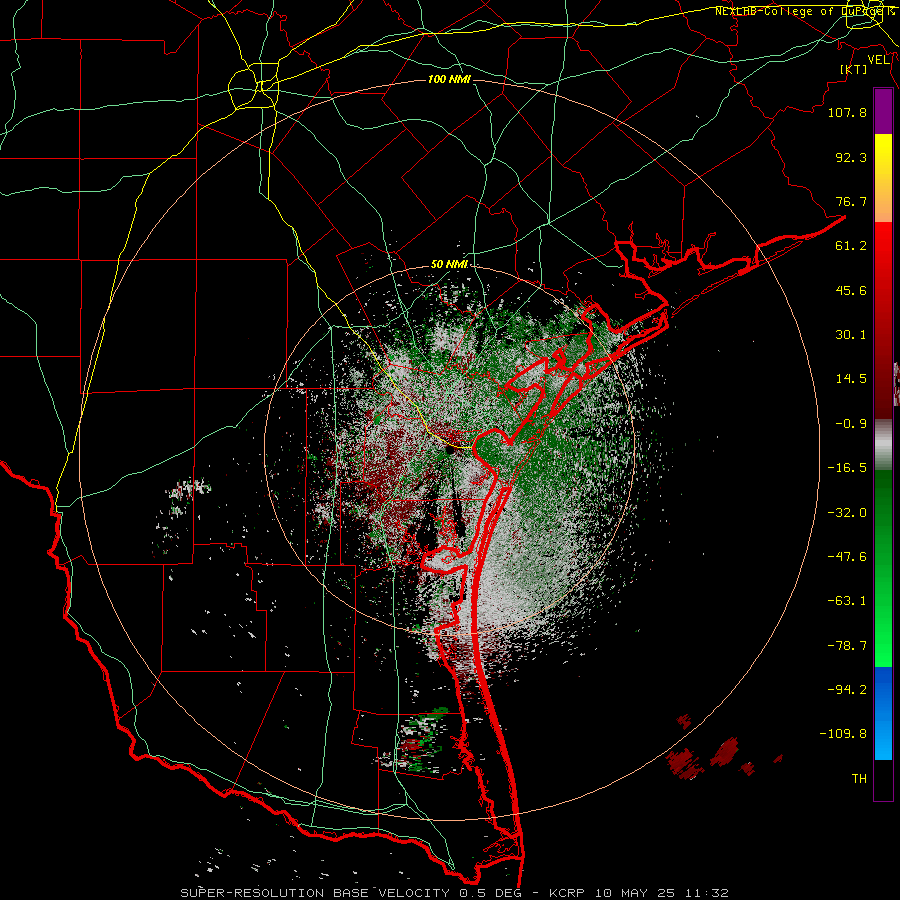Pick the yellow-orange segment of the color bar
900x900 pixels.
tap(883, 178)
